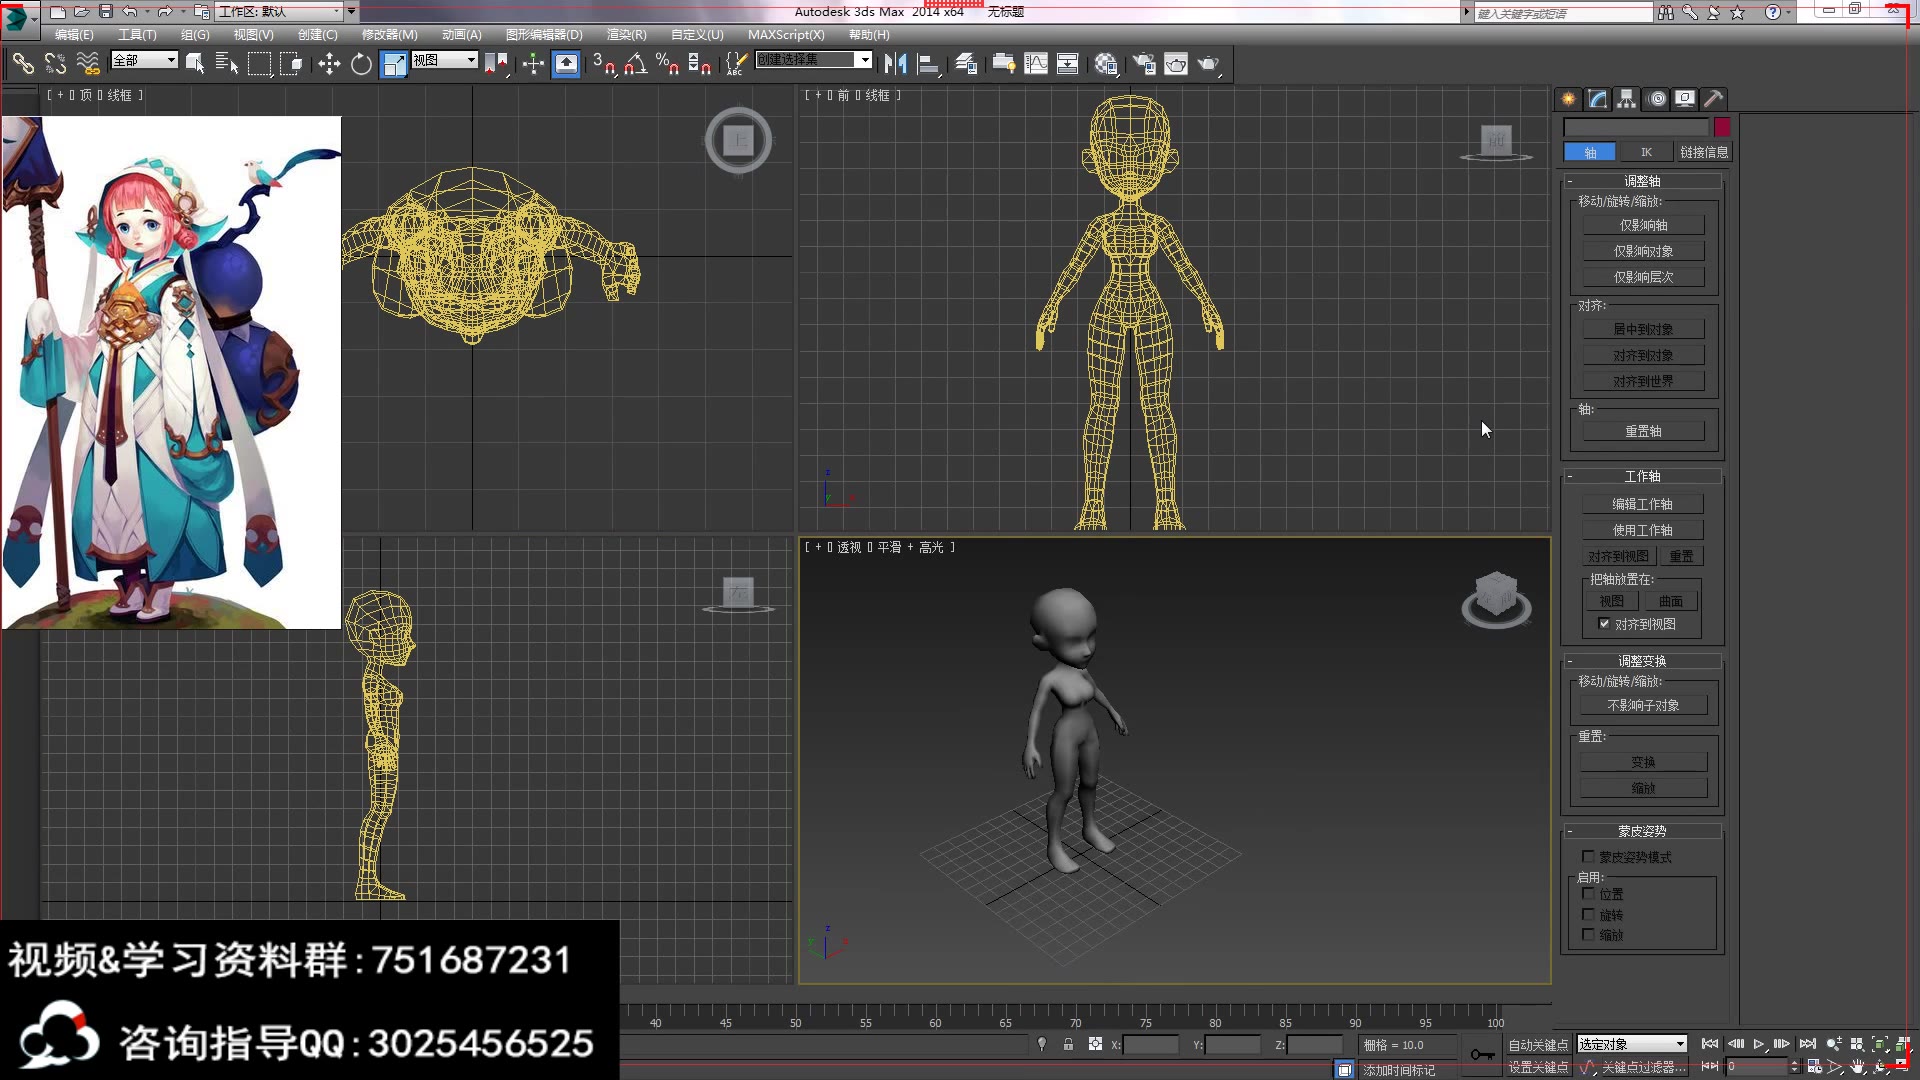
Task: Click the red object color swatch
Action: [x=1721, y=127]
